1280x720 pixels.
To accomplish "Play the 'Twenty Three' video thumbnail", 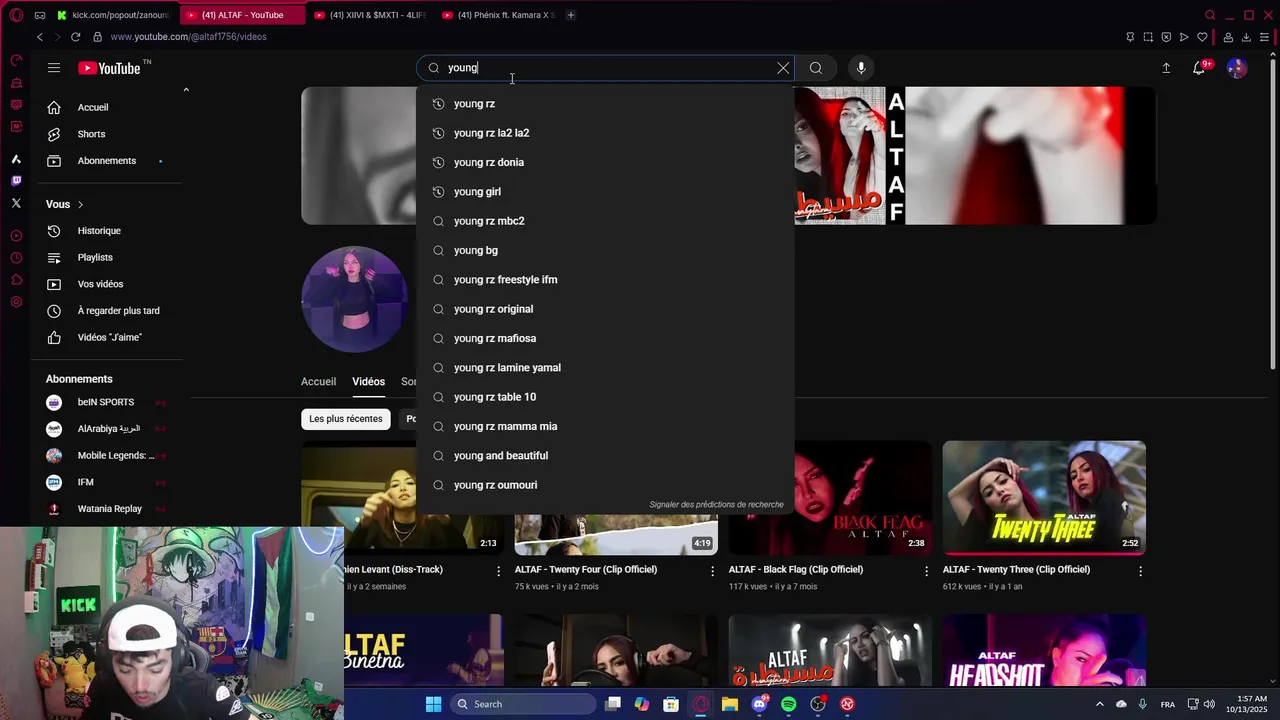I will coord(1044,498).
